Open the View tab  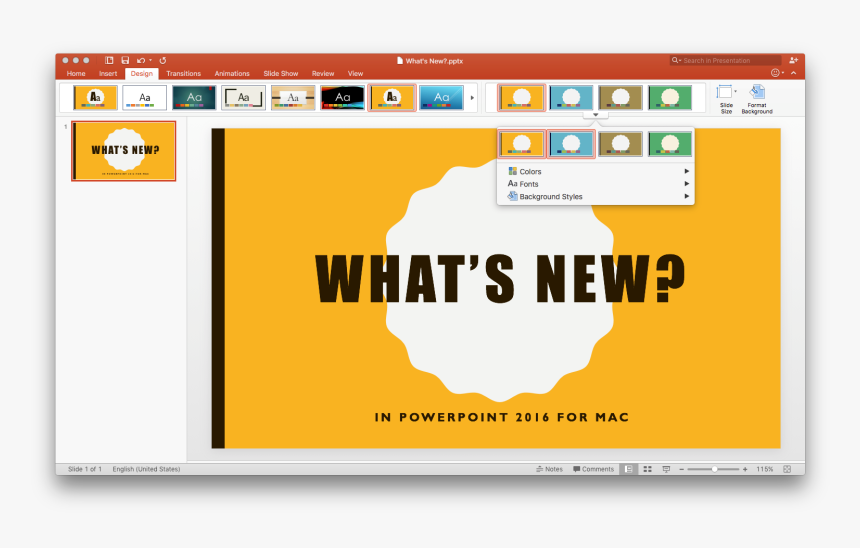tap(355, 74)
